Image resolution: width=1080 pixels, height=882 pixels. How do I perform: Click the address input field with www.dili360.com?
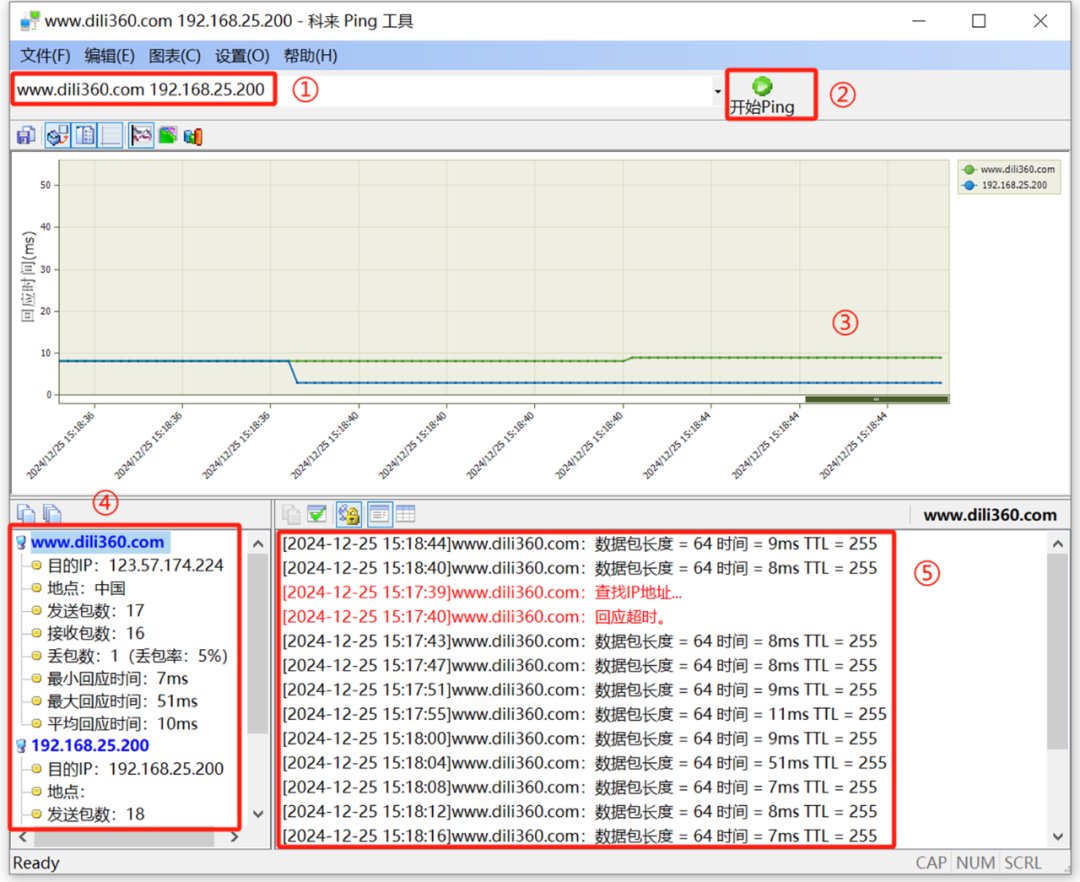(x=142, y=90)
